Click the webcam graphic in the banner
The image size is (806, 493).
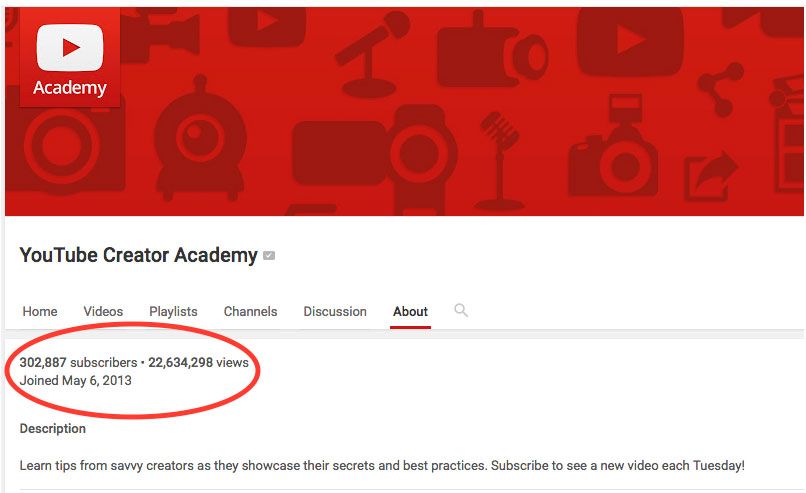pos(199,139)
